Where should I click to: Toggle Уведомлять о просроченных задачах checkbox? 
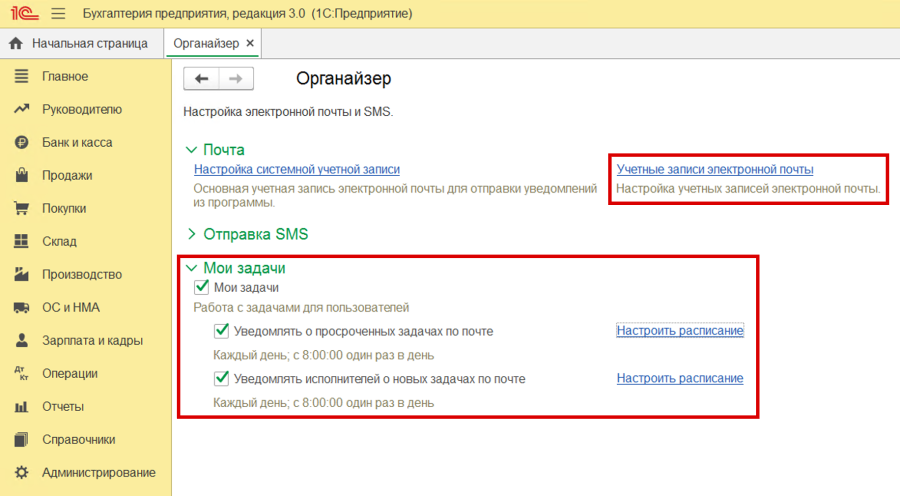(x=222, y=331)
